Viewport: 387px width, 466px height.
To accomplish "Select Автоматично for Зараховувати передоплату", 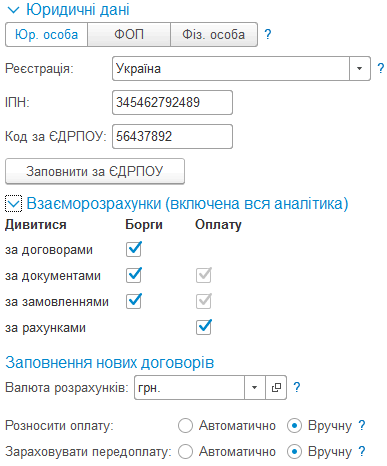I will pos(185,452).
